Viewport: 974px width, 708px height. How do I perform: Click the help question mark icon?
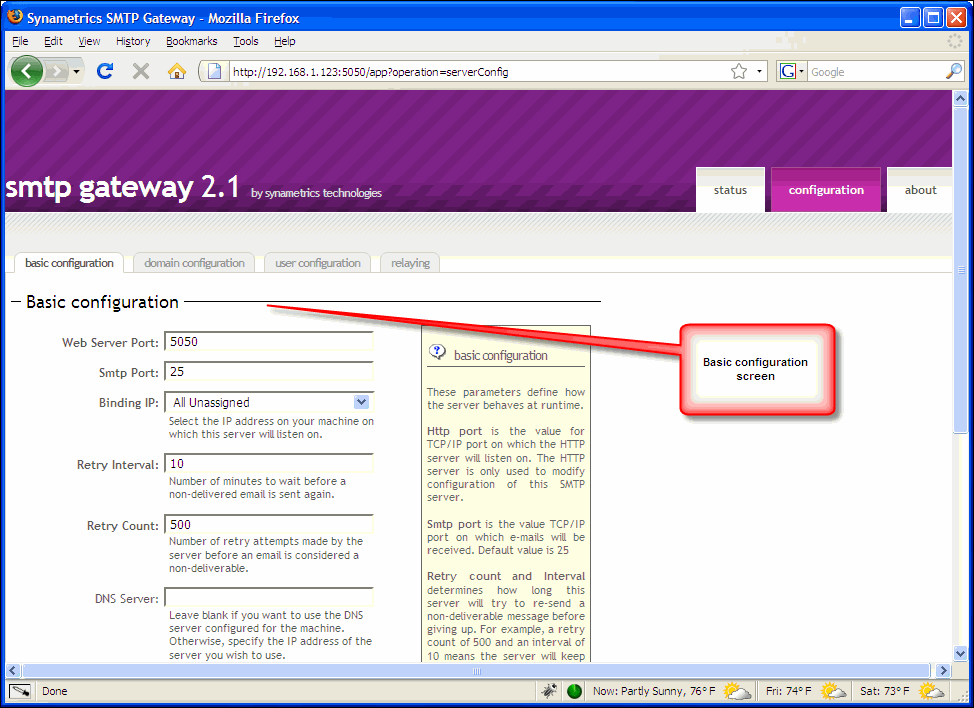(437, 352)
